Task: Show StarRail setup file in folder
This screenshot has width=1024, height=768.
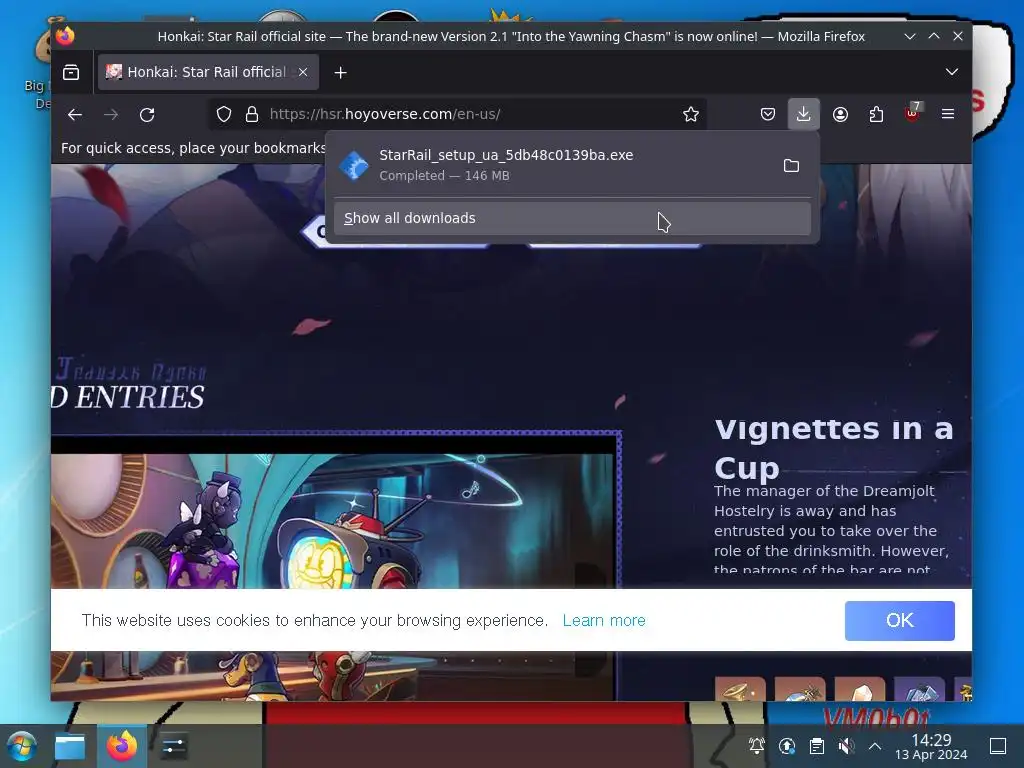Action: point(791,165)
